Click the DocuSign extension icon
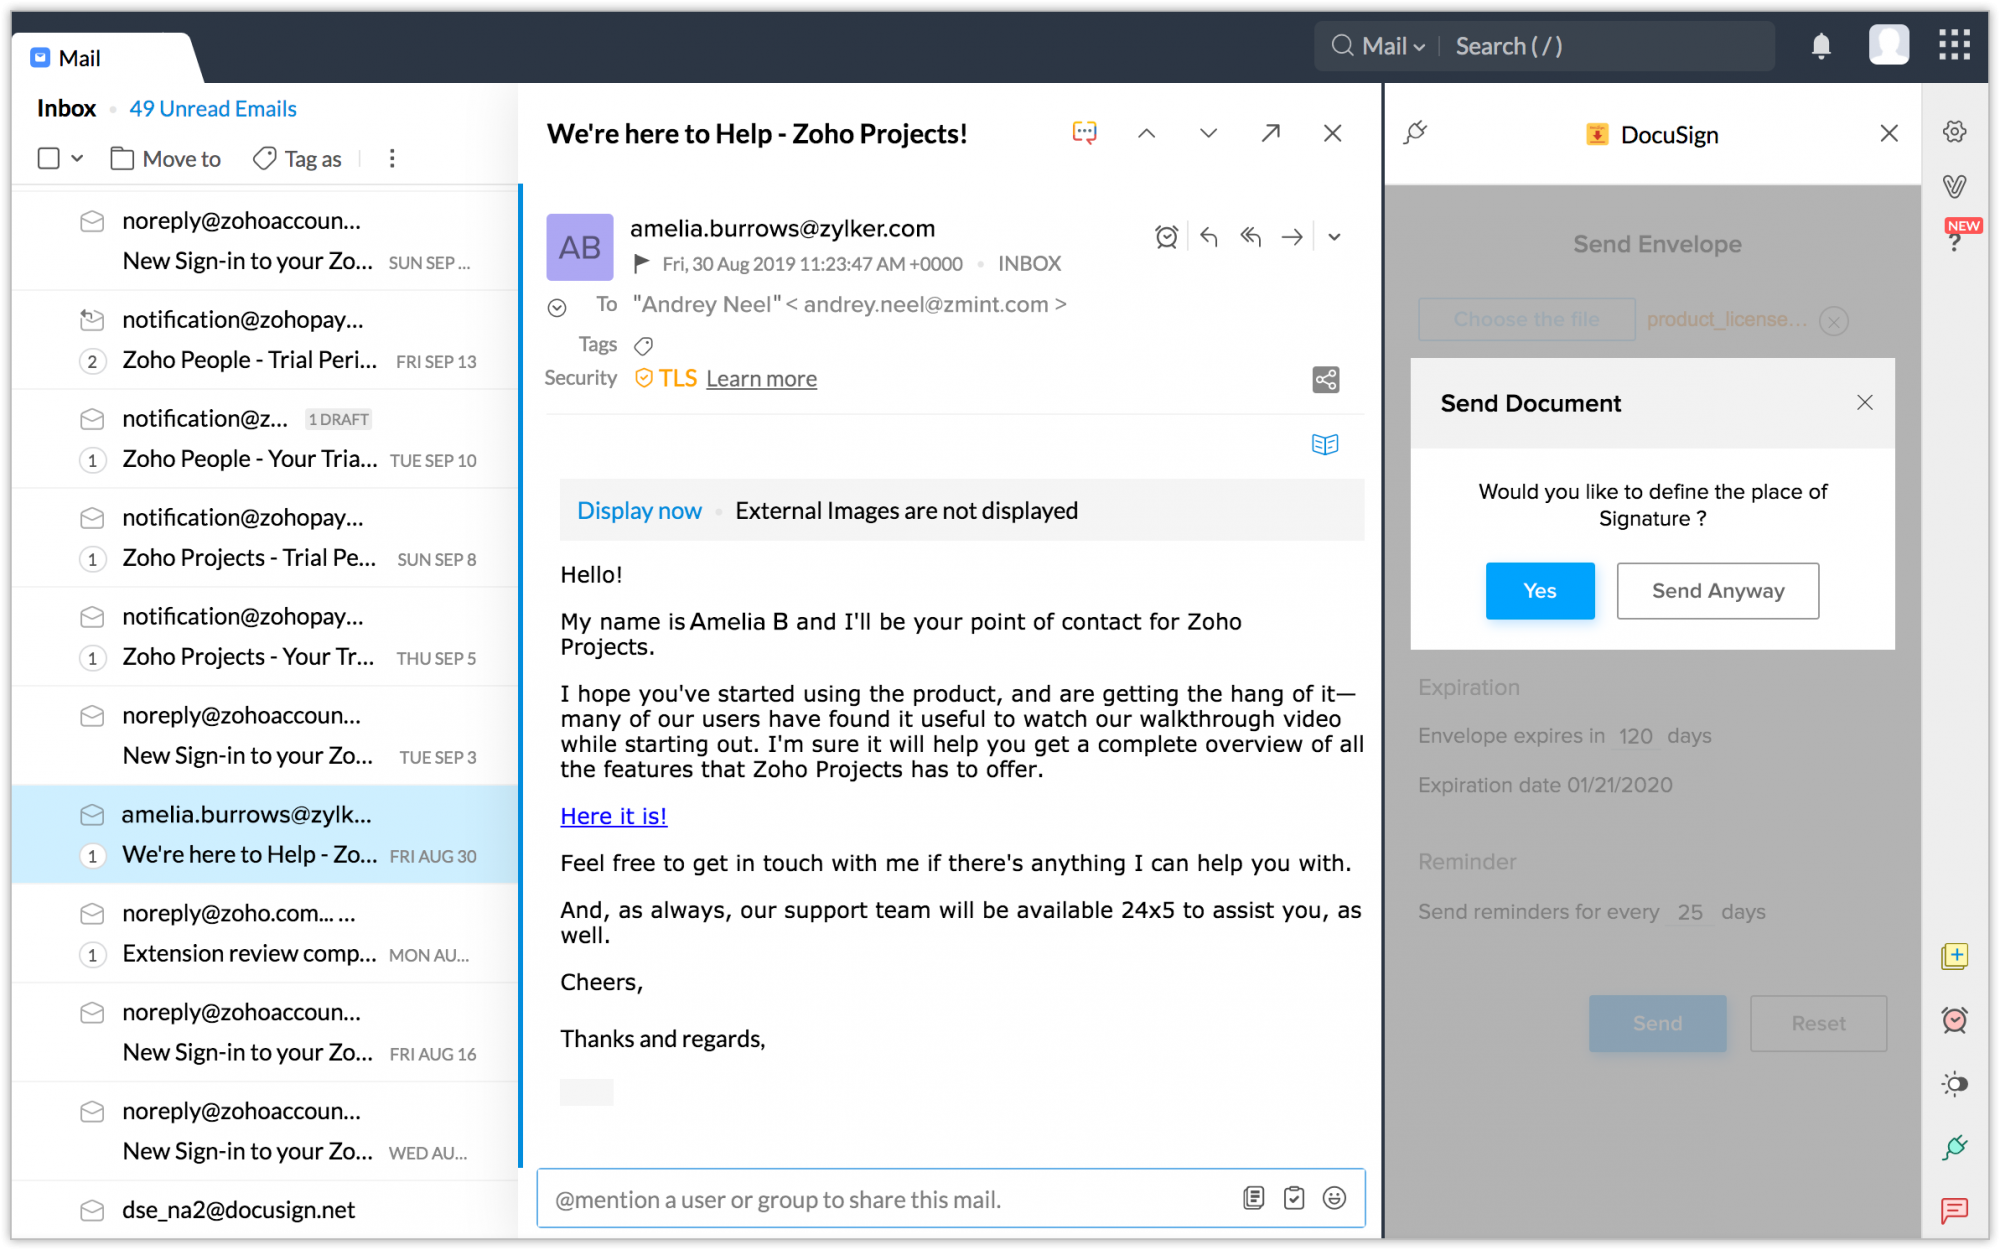 1597,132
